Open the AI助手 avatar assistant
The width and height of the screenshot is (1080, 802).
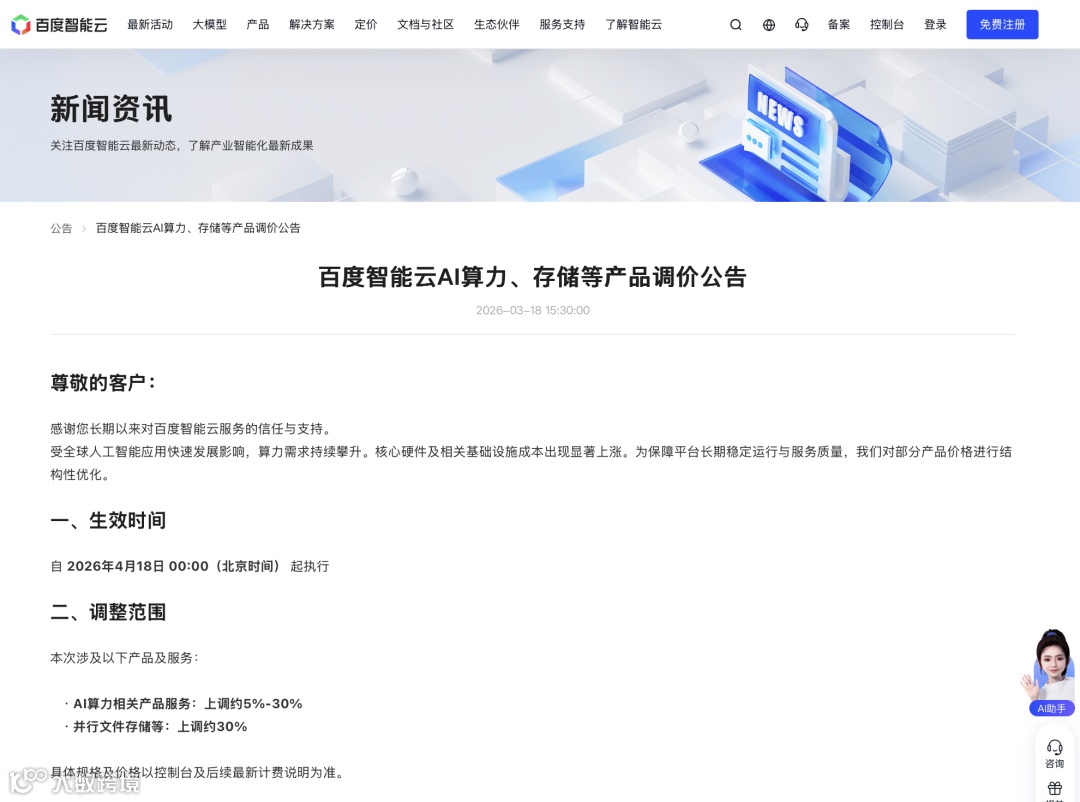click(1052, 672)
